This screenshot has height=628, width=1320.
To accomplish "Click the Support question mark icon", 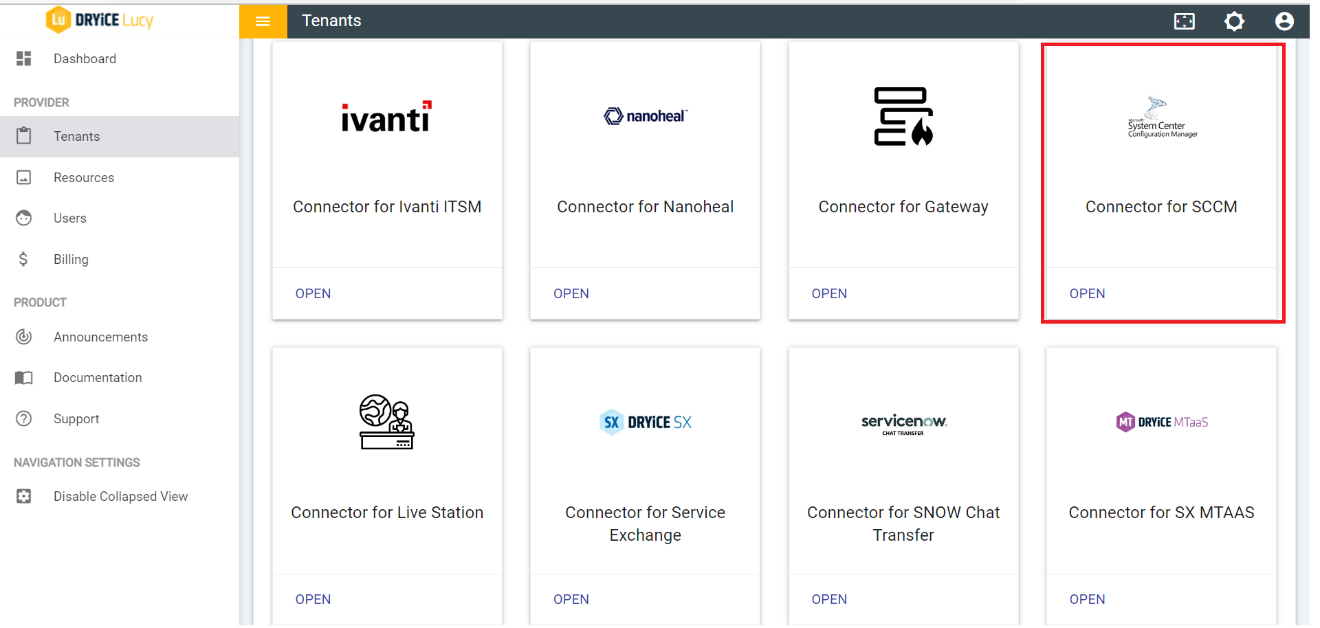I will click(x=23, y=418).
